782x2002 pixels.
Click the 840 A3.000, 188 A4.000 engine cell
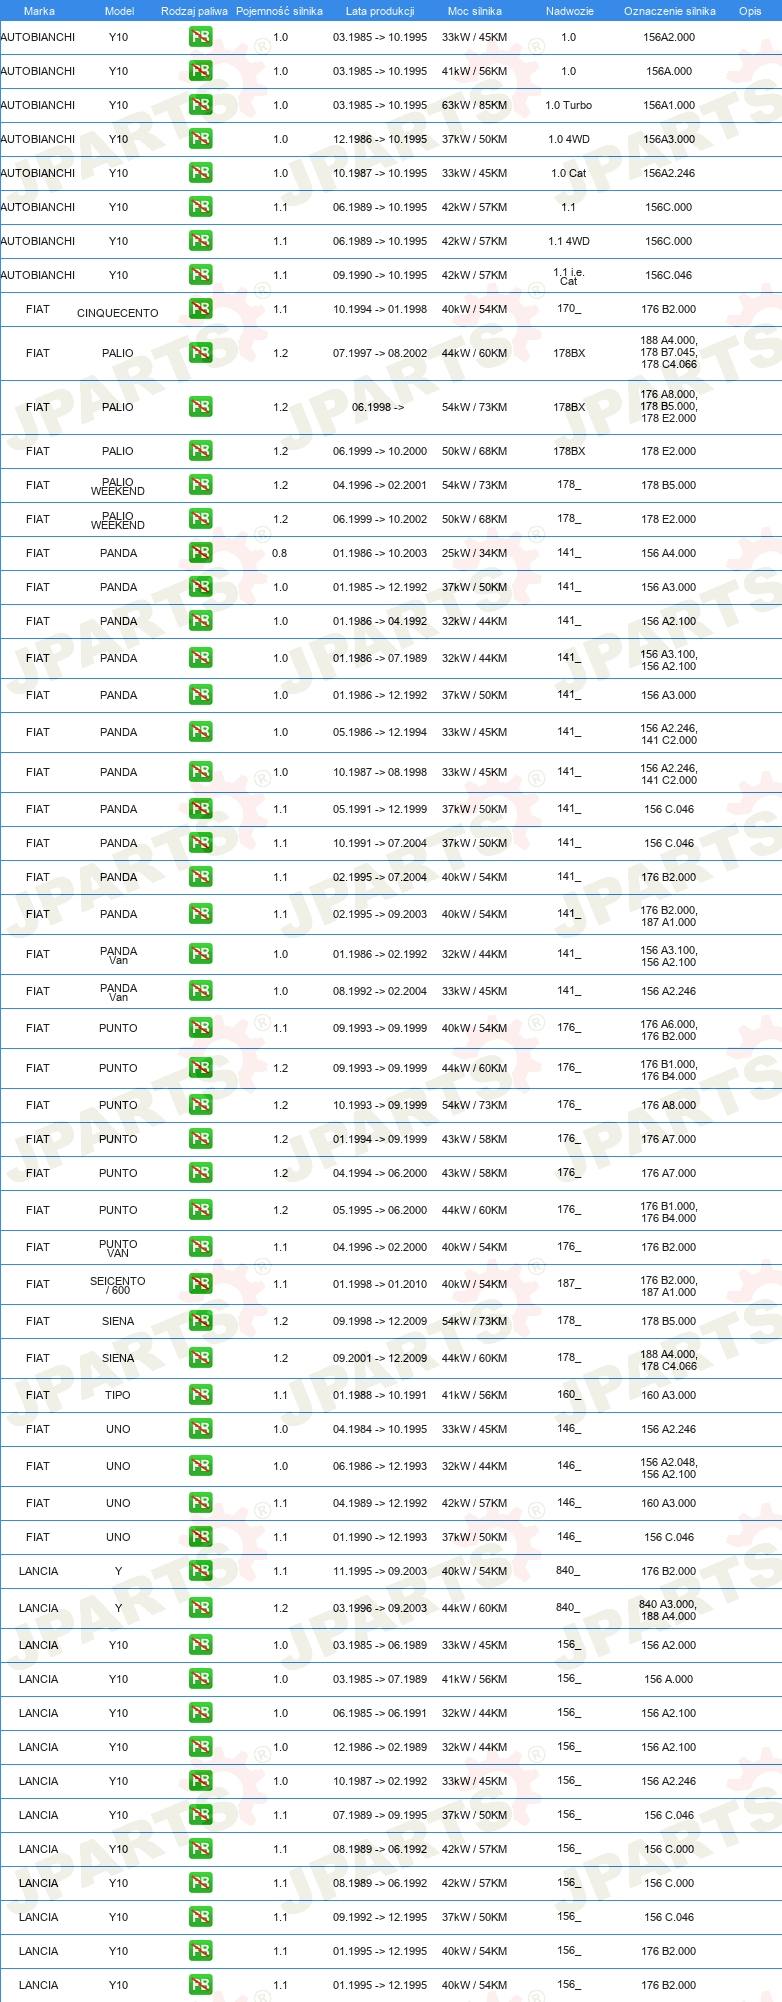(669, 1610)
